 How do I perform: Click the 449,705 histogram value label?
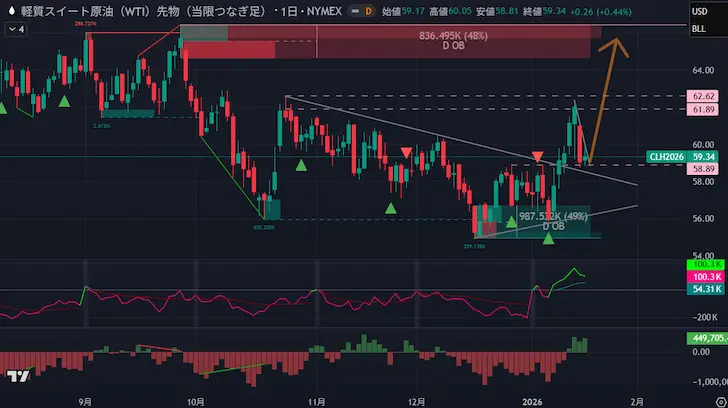[704, 338]
